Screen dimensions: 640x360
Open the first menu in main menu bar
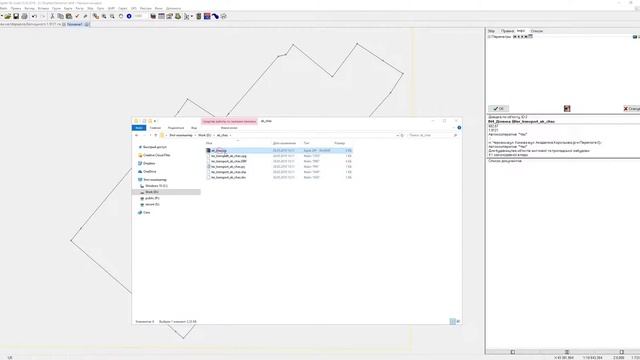pos(4,8)
